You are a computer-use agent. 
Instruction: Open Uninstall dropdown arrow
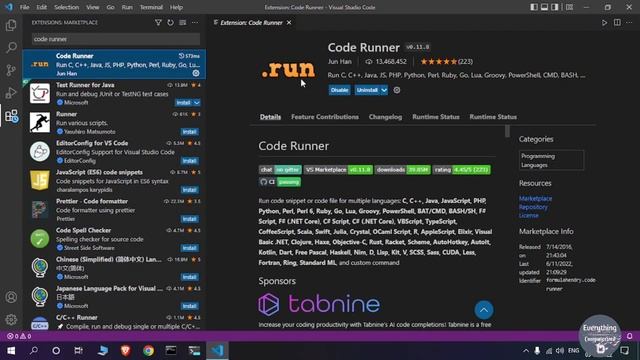[384, 90]
